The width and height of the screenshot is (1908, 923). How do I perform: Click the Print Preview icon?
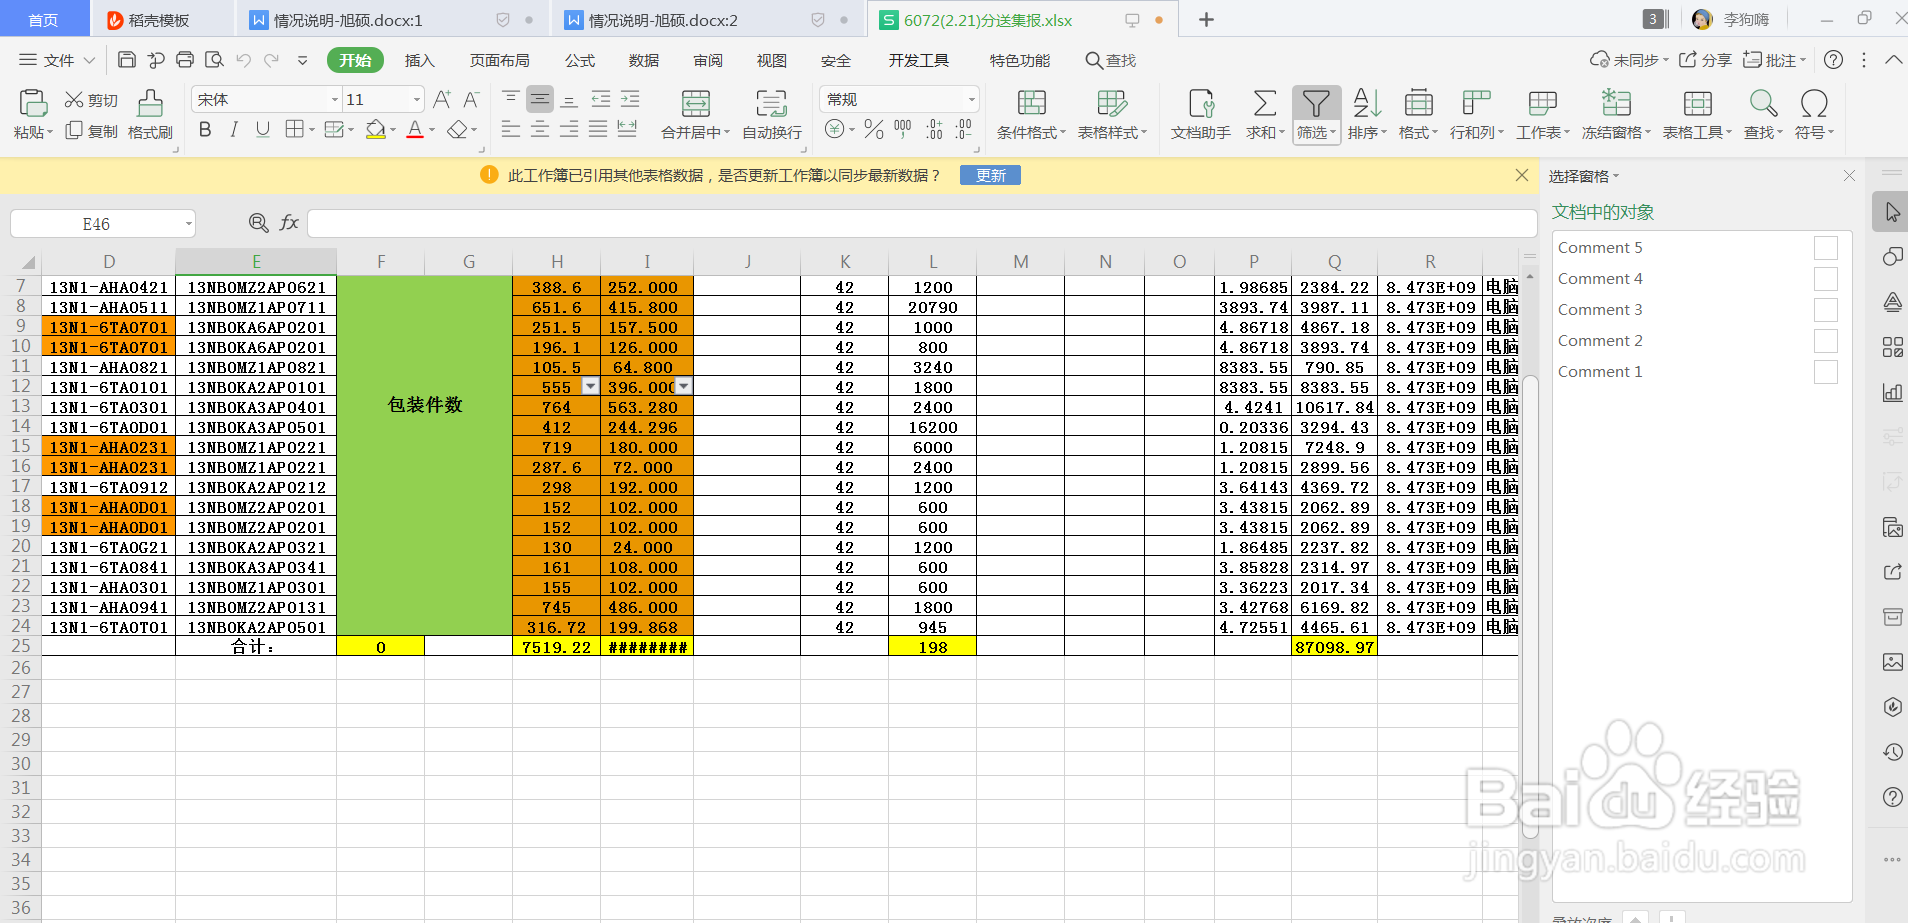(214, 60)
